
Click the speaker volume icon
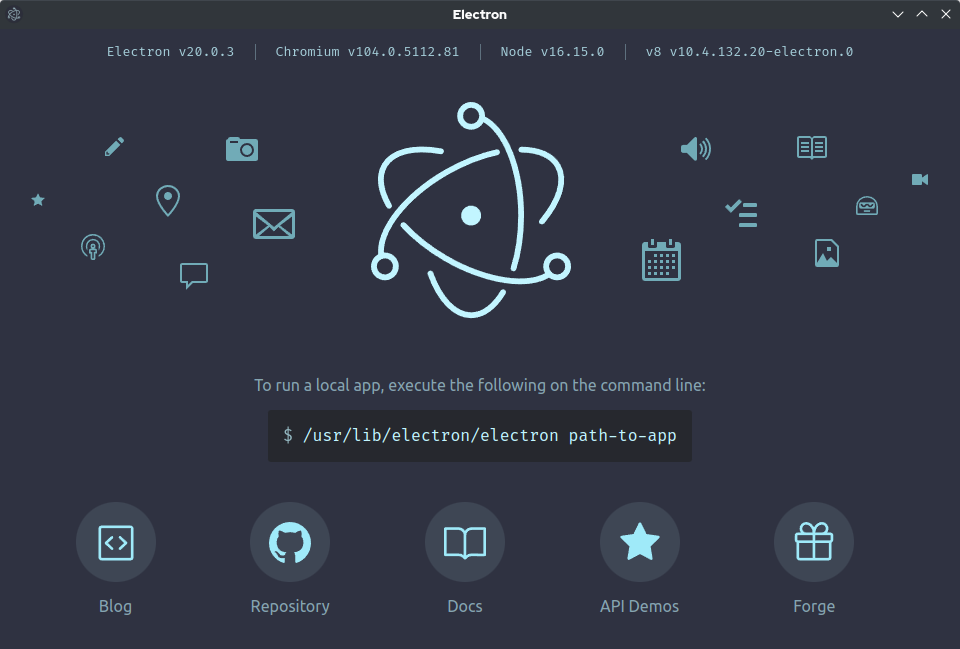696,148
